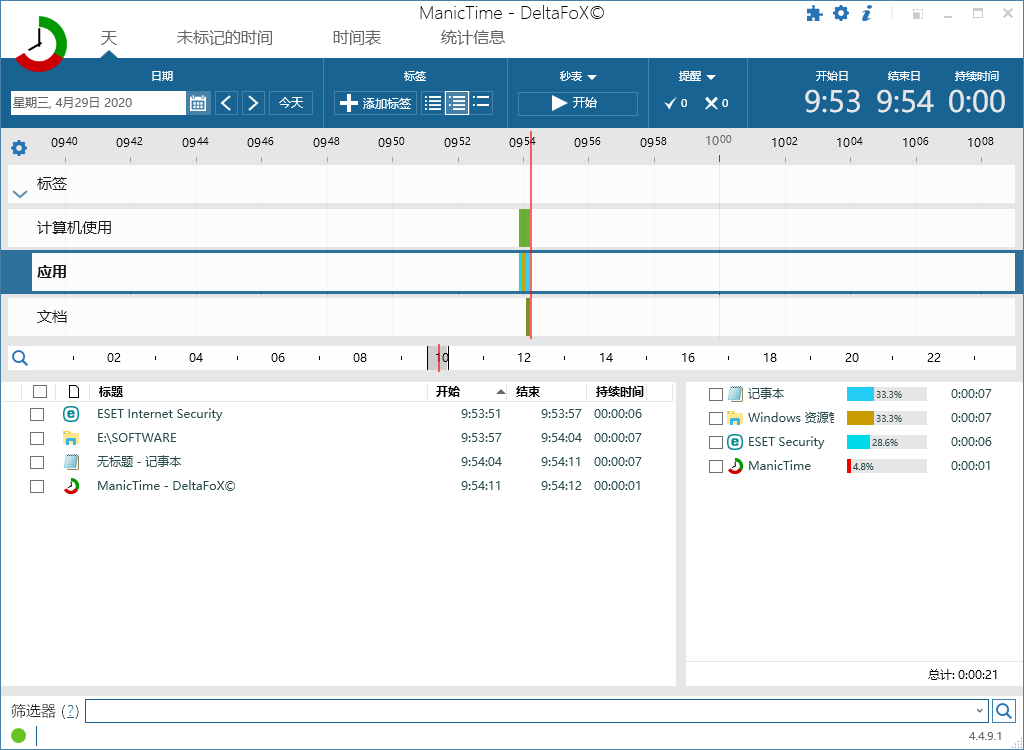Click the ManicTime clock logo
This screenshot has width=1024, height=750.
pyautogui.click(x=40, y=44)
